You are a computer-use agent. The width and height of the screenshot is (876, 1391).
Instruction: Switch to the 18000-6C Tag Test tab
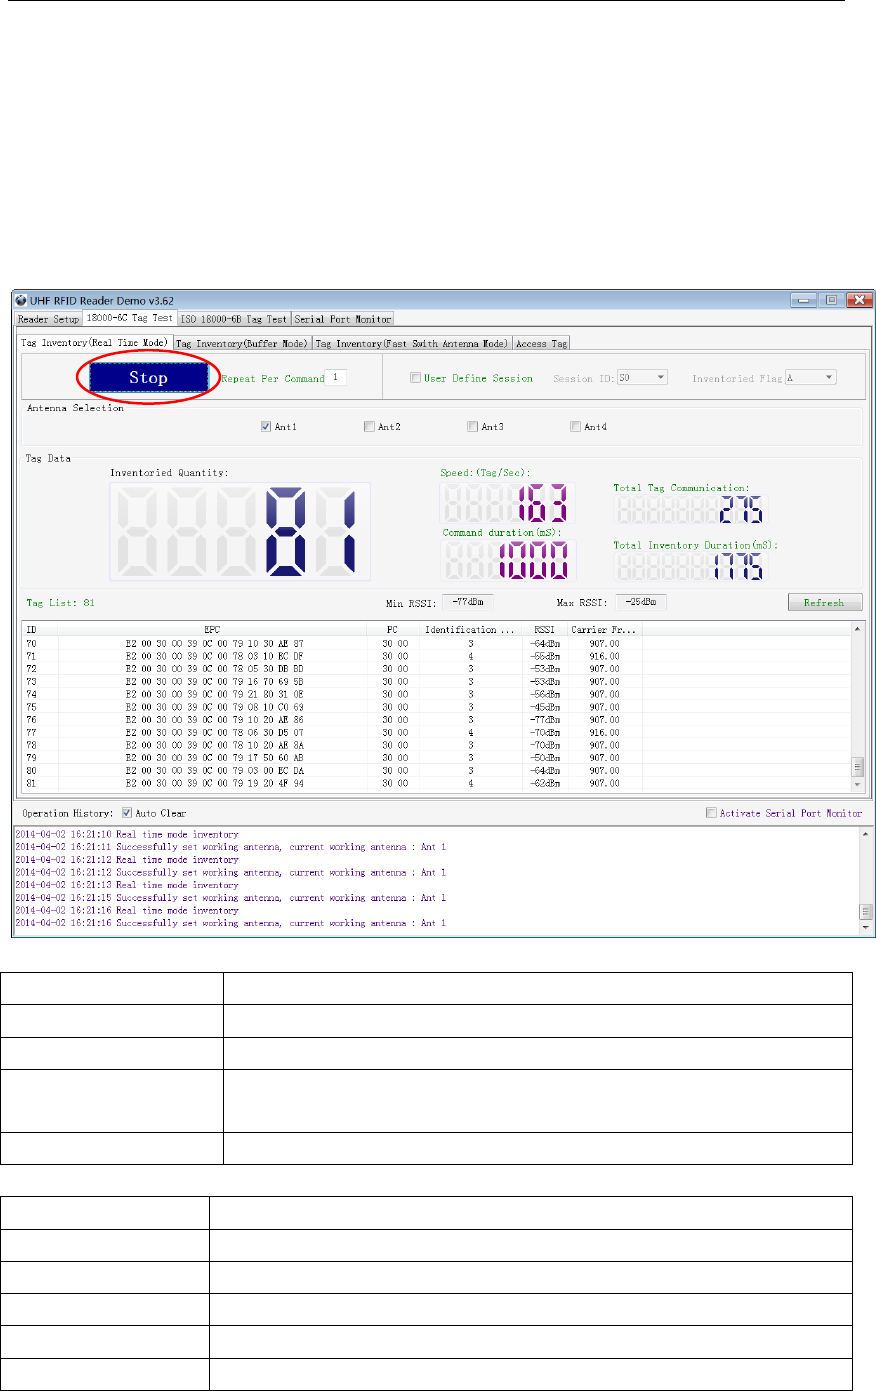(x=129, y=318)
